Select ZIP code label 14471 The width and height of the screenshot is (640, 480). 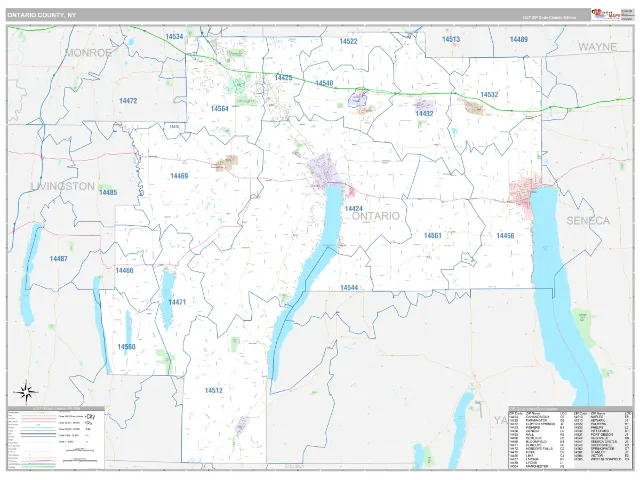click(x=177, y=302)
